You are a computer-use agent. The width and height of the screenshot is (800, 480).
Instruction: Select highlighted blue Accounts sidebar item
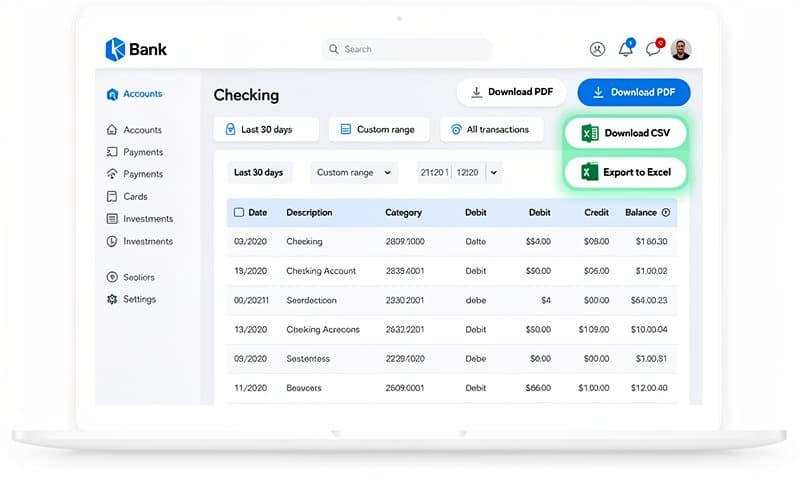[x=134, y=94]
